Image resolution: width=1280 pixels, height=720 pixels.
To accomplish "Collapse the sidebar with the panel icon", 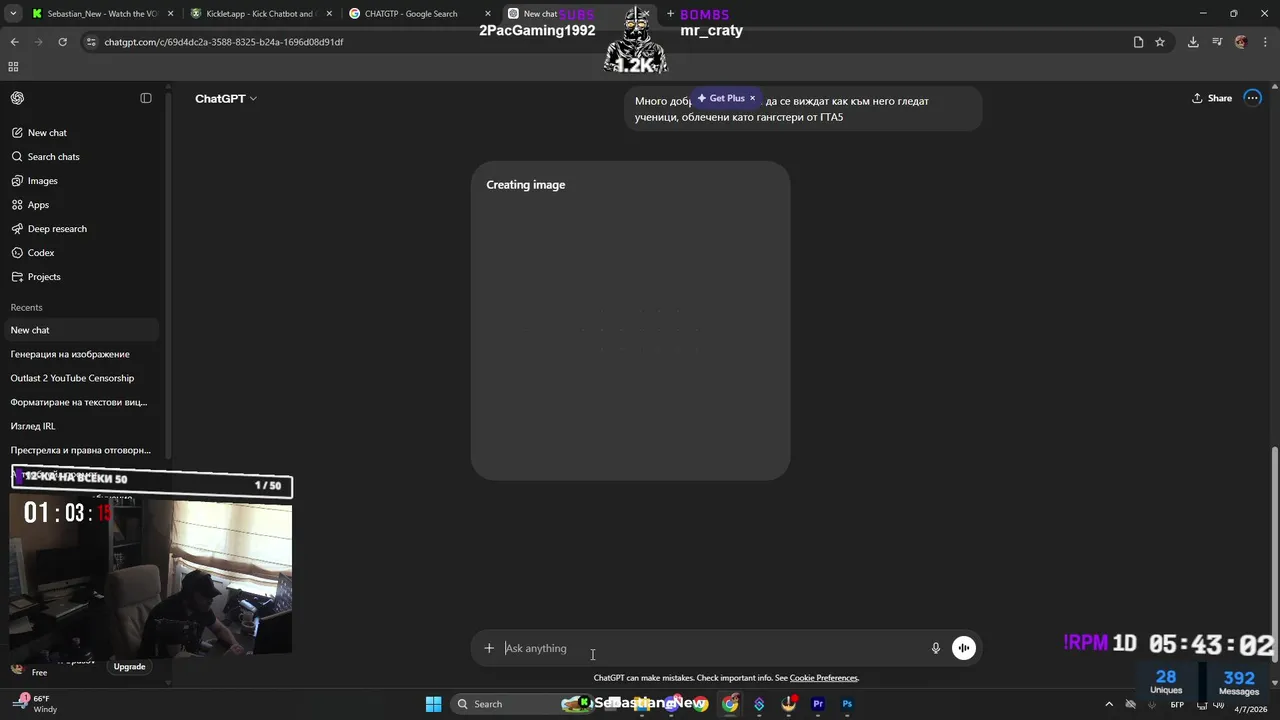I will click(x=146, y=98).
